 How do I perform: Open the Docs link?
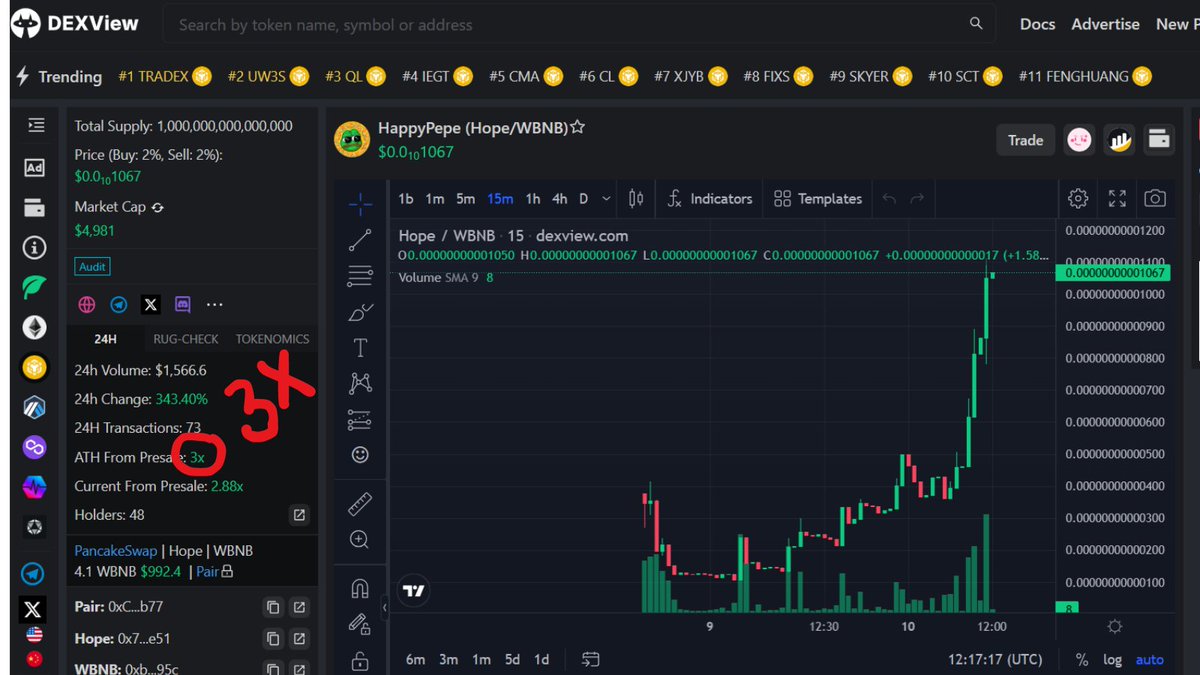1037,24
